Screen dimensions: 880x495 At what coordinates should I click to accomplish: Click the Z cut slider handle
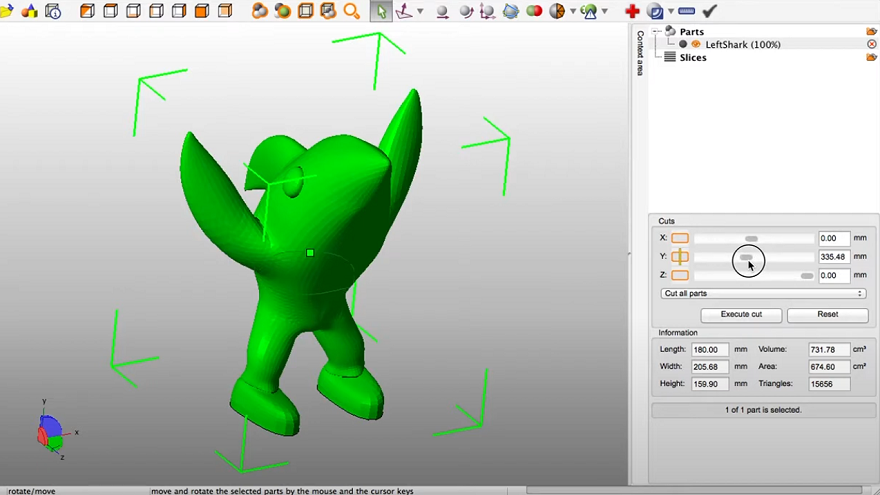click(806, 276)
